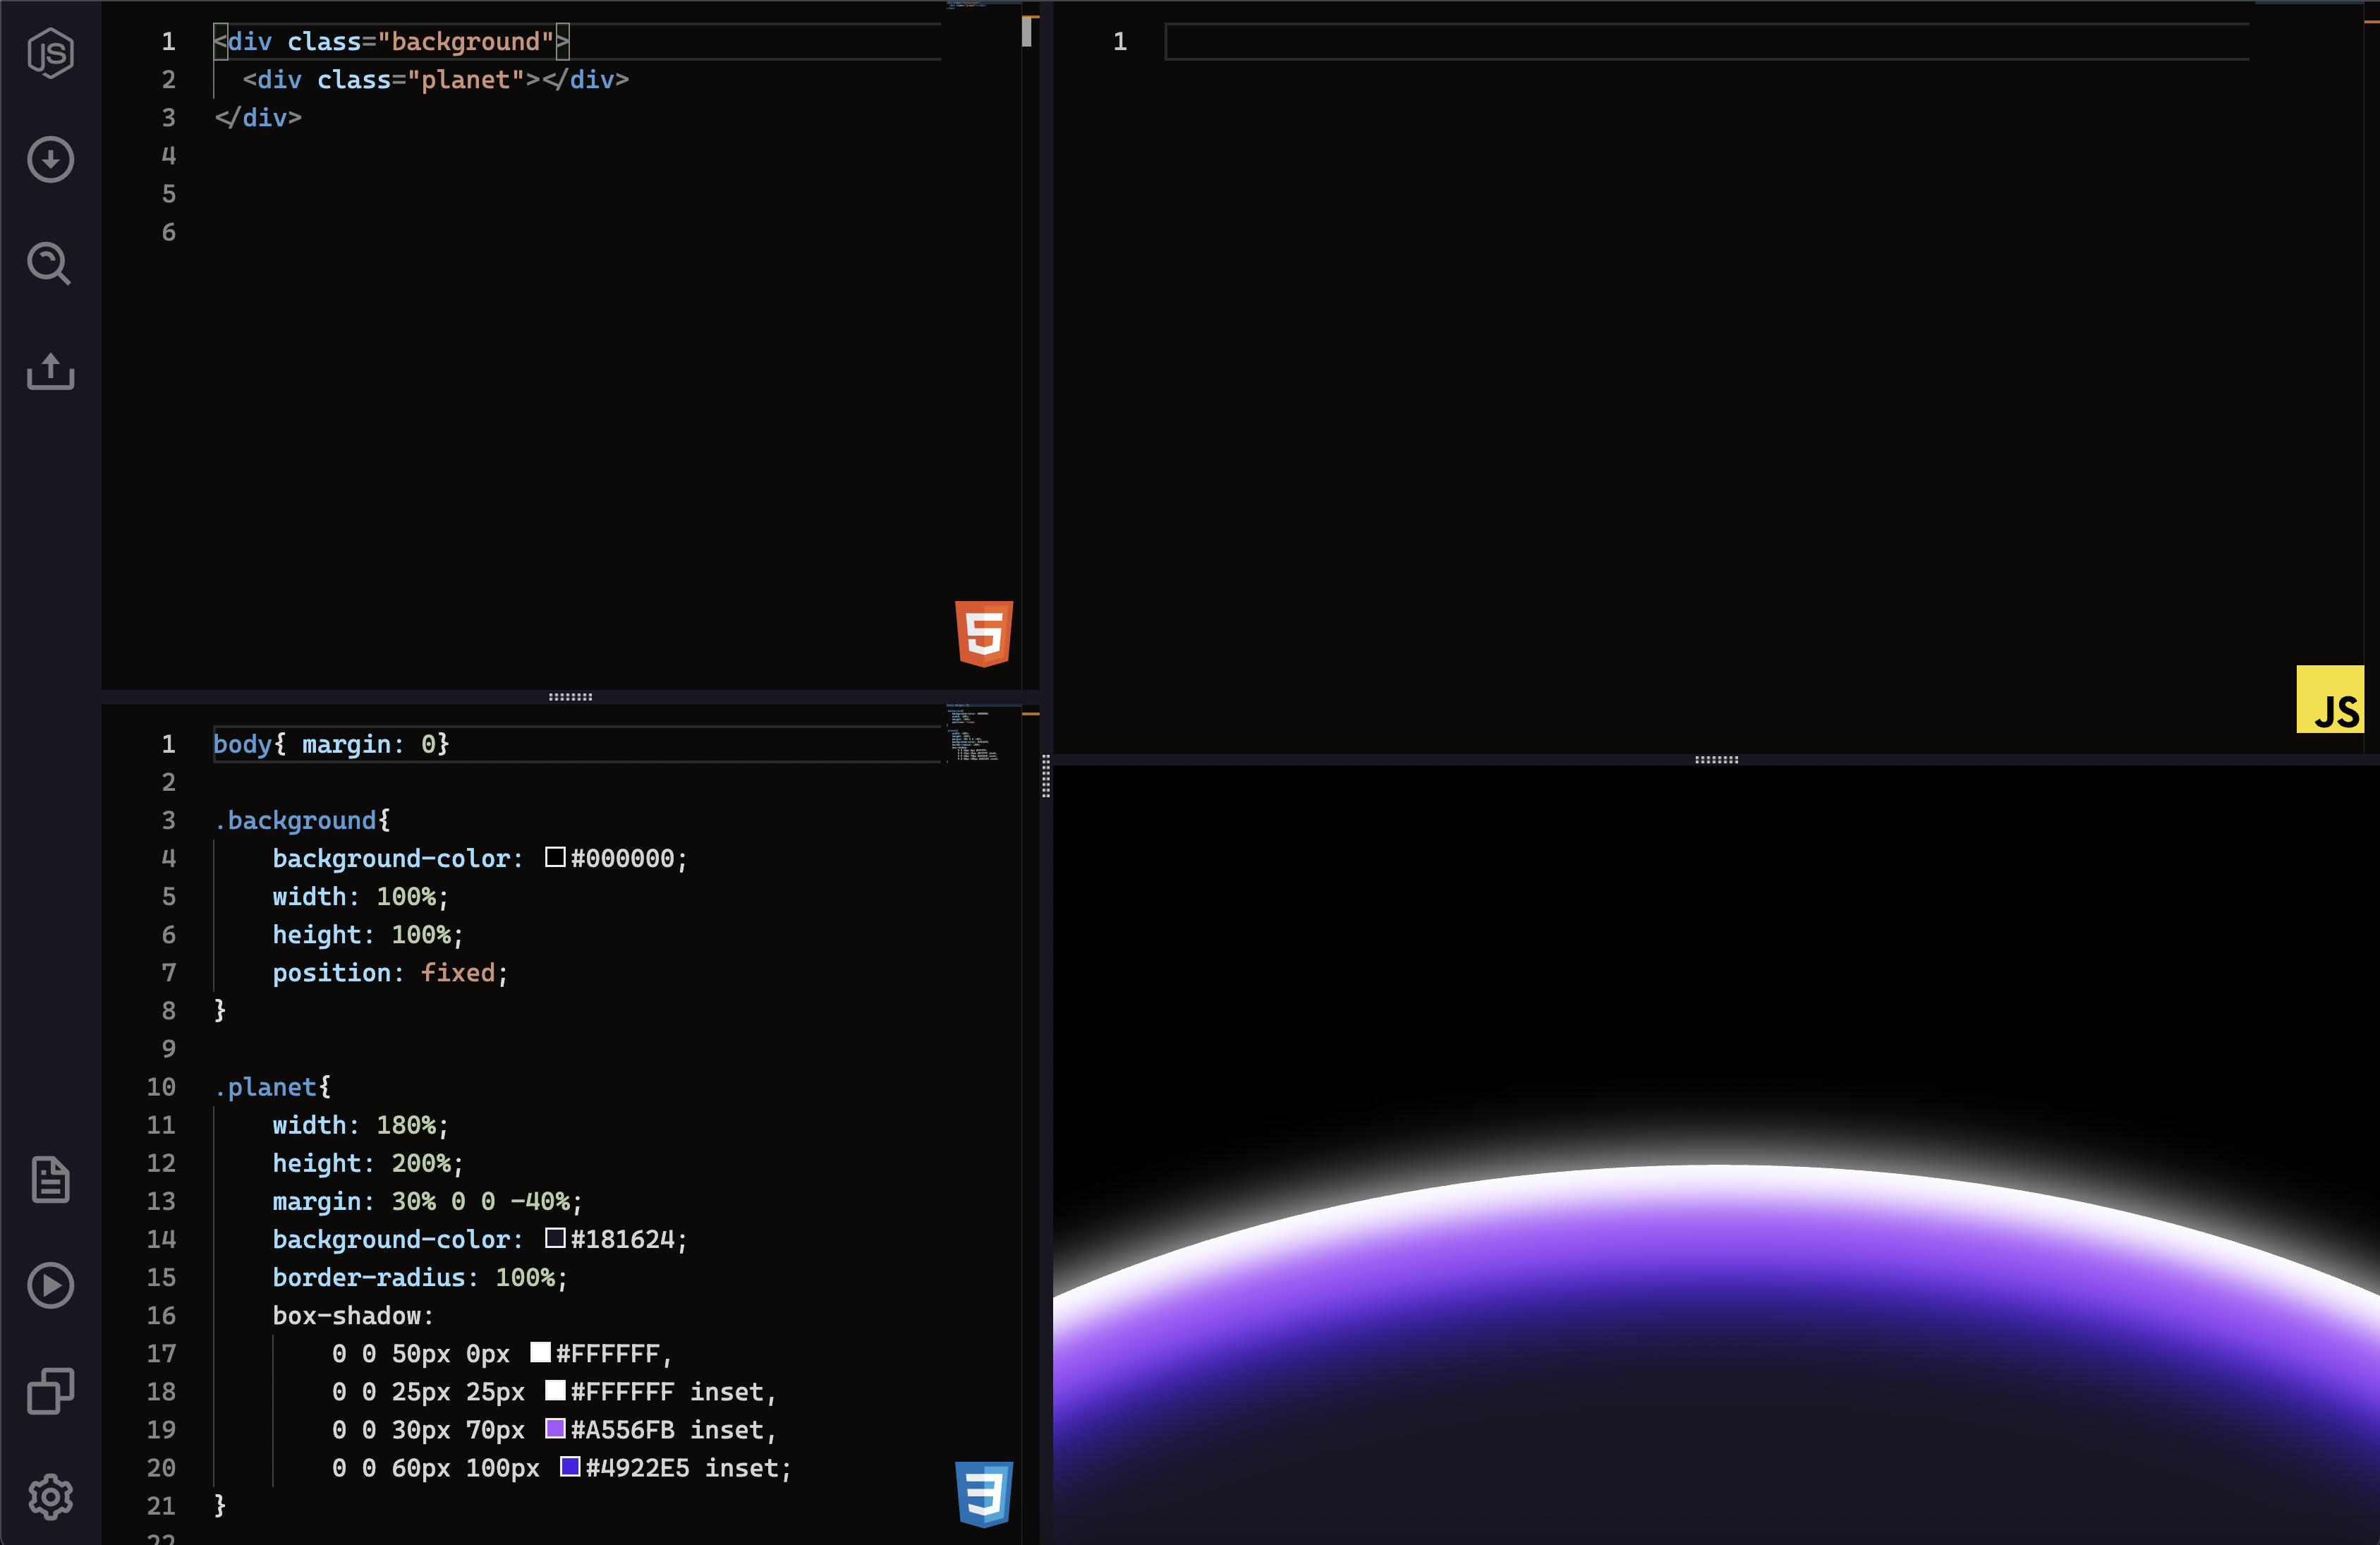This screenshot has height=1545, width=2380.
Task: Open the magnifier search icon in sidebar
Action: coord(49,264)
